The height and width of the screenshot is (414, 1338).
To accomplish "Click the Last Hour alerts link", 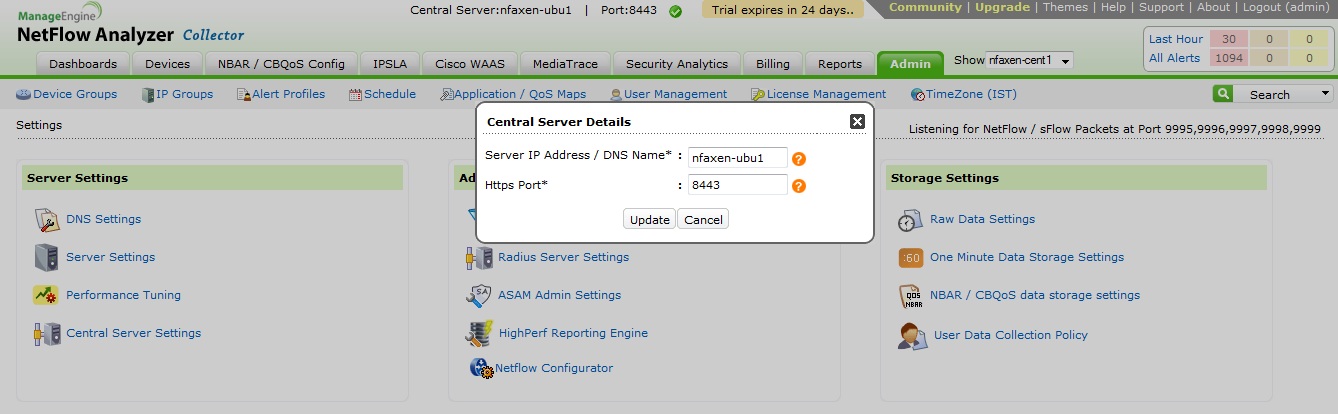I will tap(1176, 39).
